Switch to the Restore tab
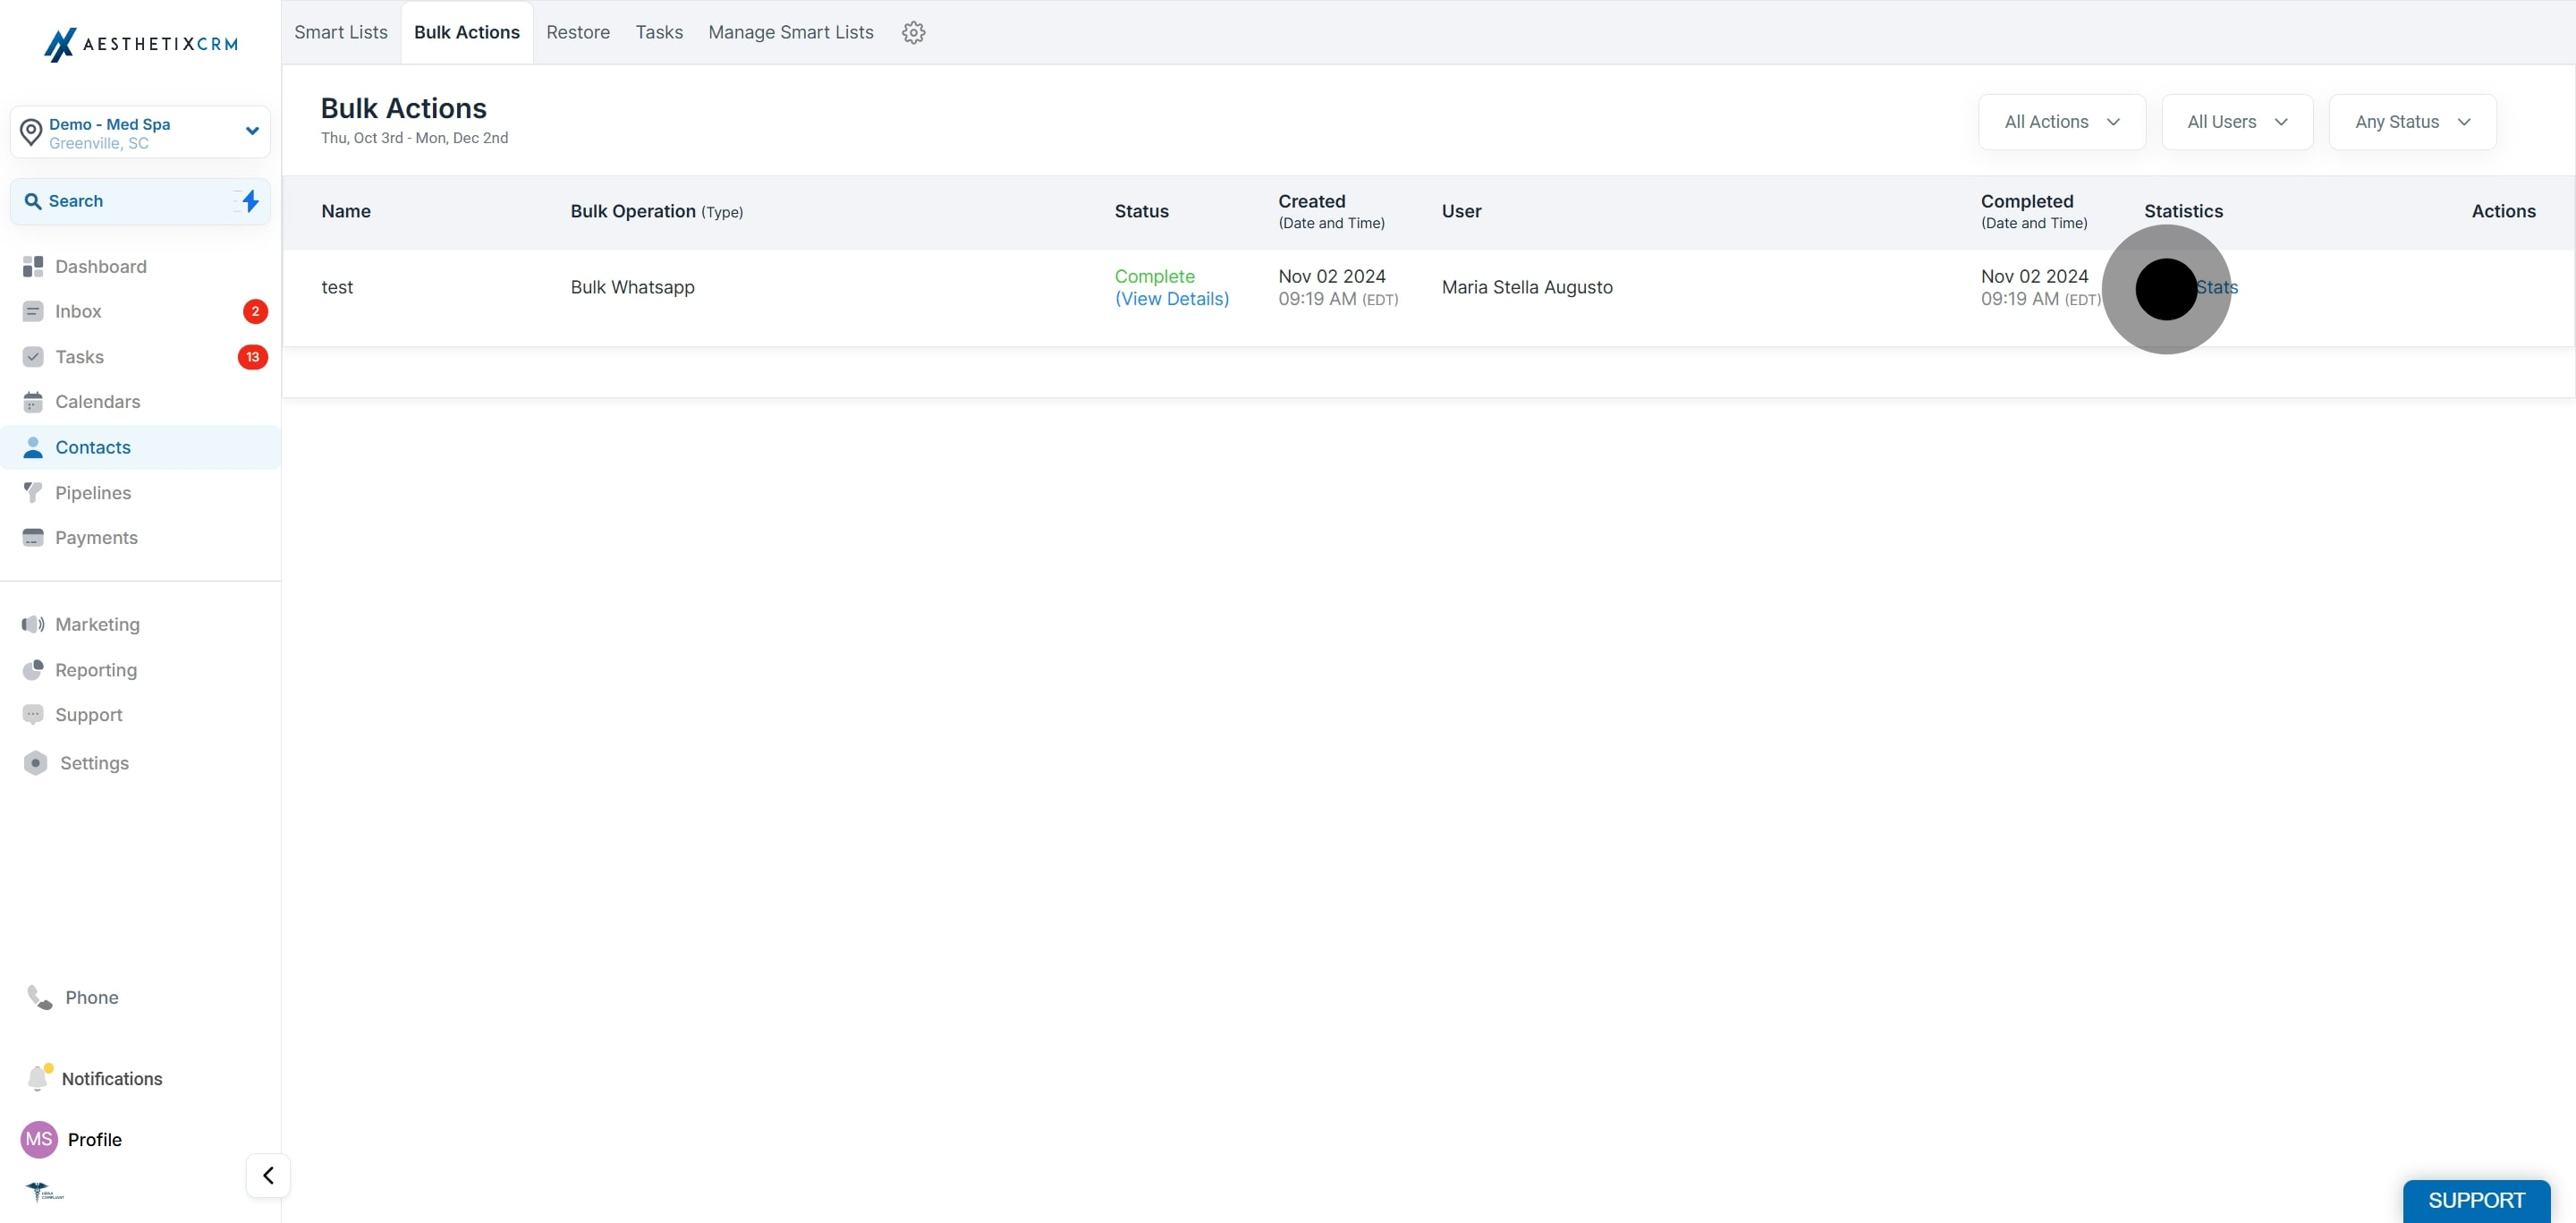This screenshot has height=1223, width=2576. click(577, 33)
